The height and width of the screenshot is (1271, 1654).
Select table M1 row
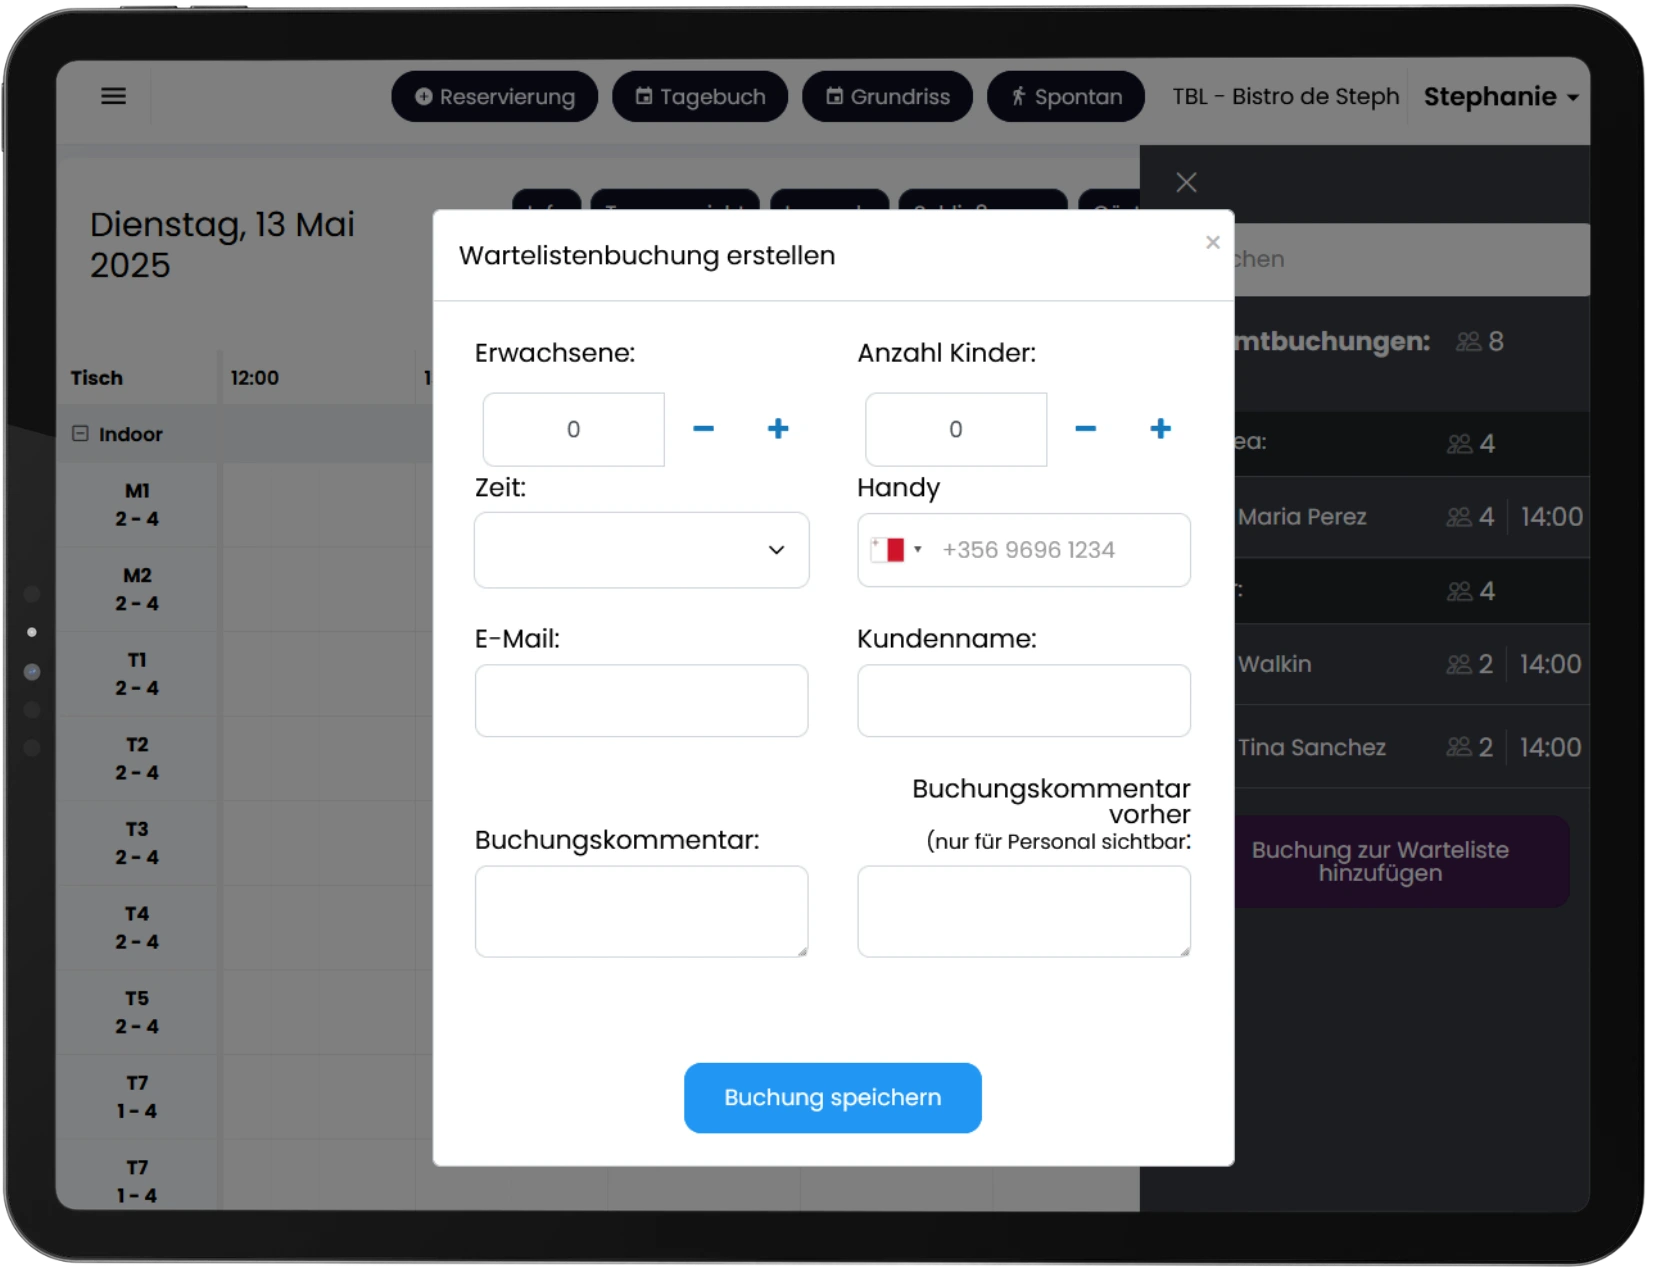137,505
